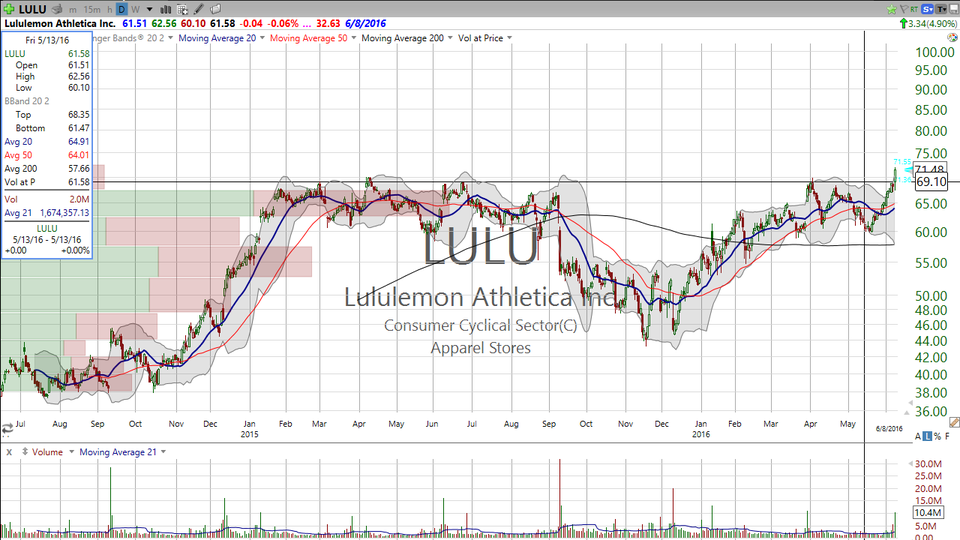Viewport: 960px width, 540px height.
Task: Click the save chart icon at top right
Action: (x=953, y=9)
